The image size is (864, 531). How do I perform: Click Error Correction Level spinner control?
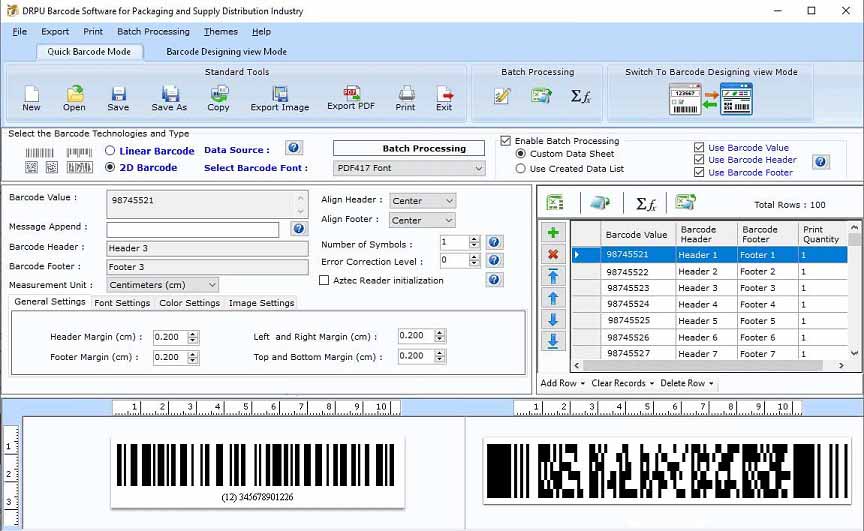click(474, 260)
